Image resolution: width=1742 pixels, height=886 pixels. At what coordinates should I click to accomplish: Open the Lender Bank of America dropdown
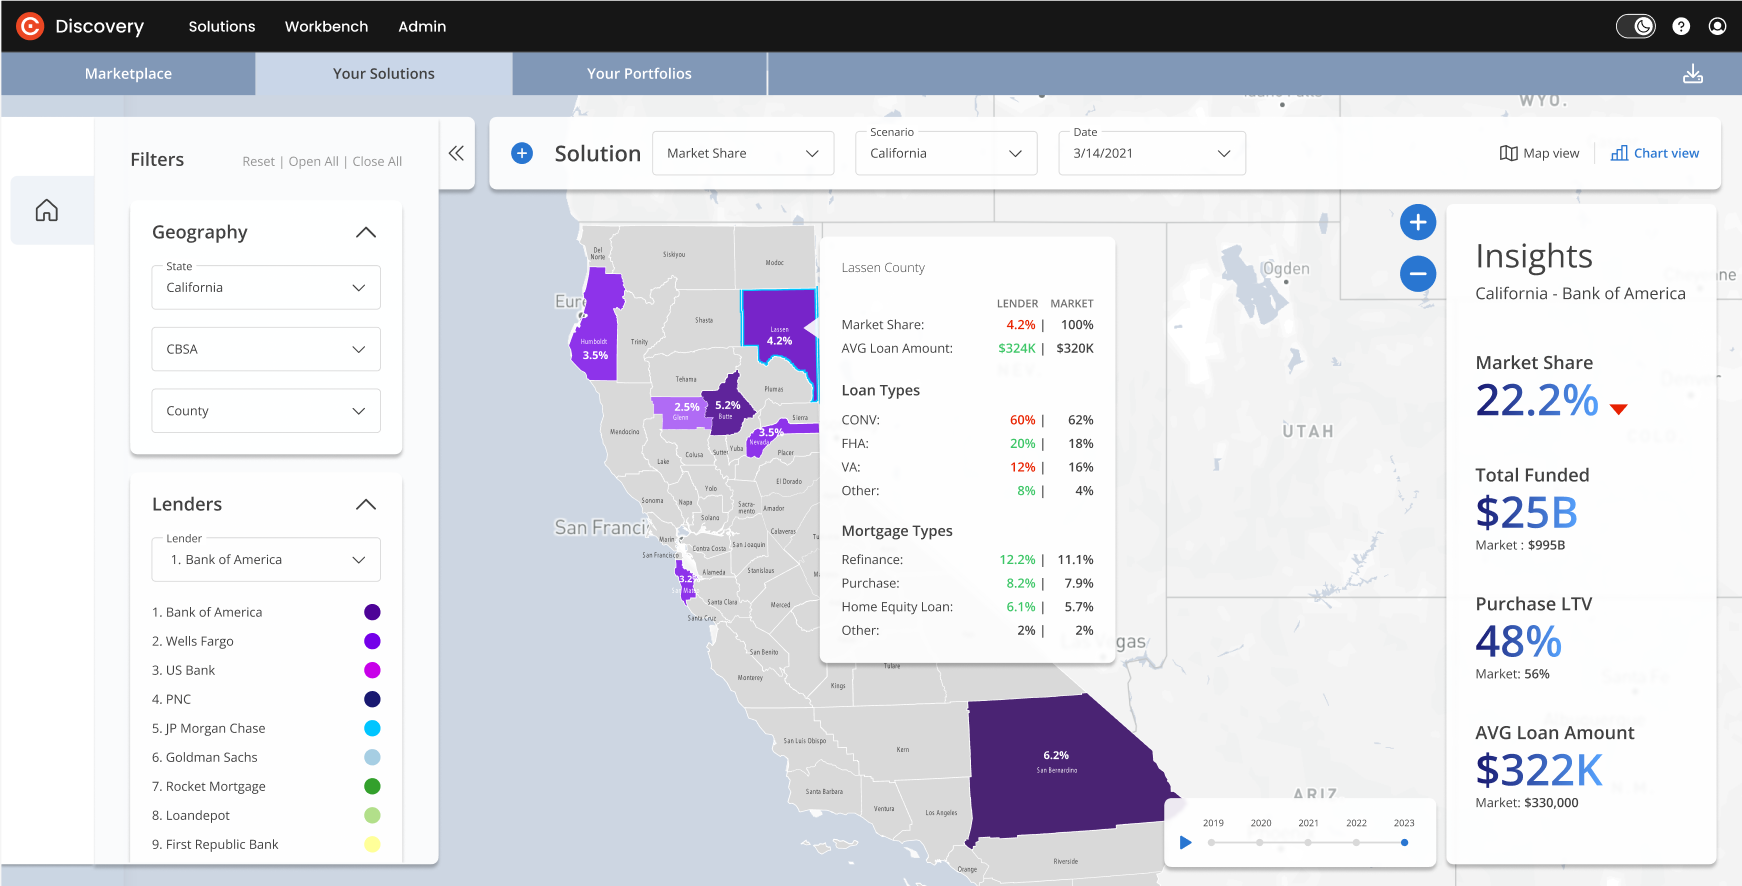point(266,560)
